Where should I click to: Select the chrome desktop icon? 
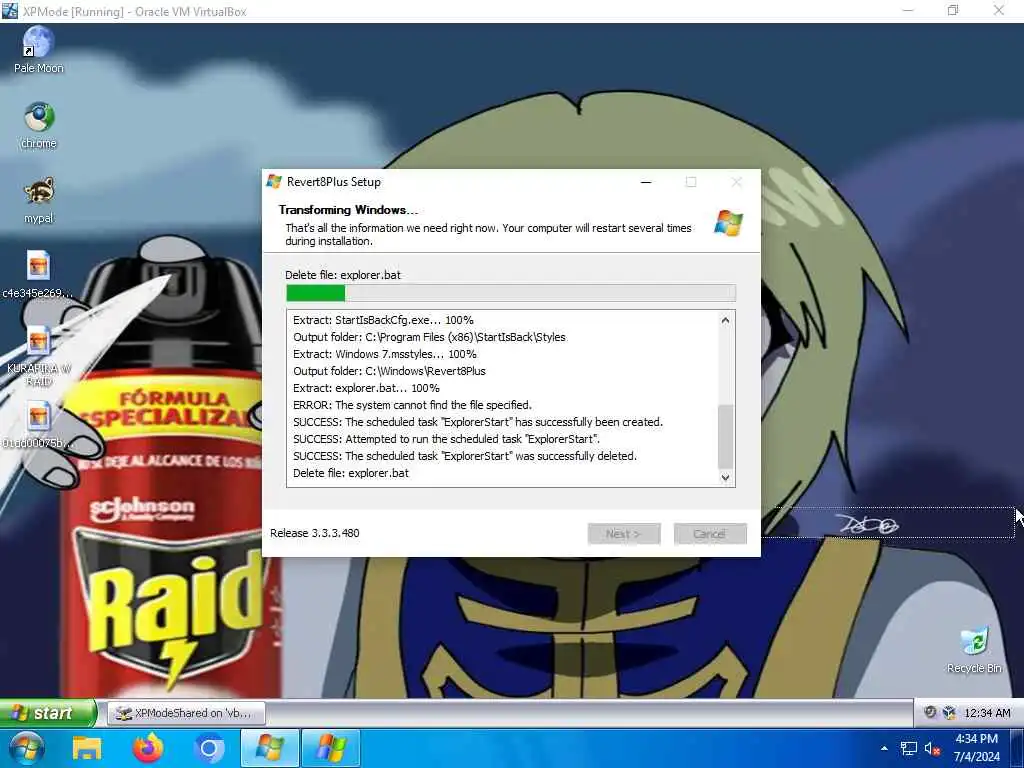point(39,125)
